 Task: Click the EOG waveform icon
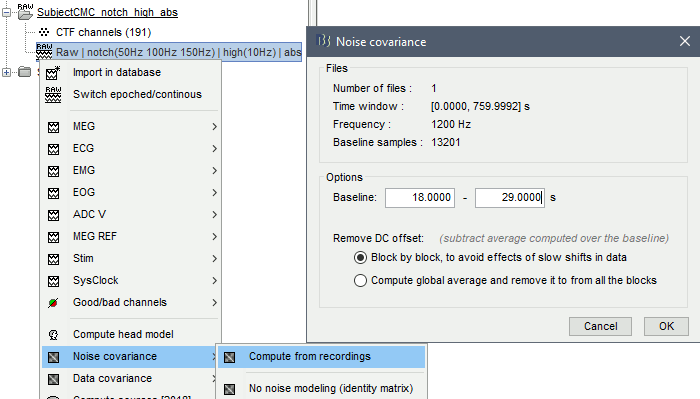pyautogui.click(x=54, y=193)
